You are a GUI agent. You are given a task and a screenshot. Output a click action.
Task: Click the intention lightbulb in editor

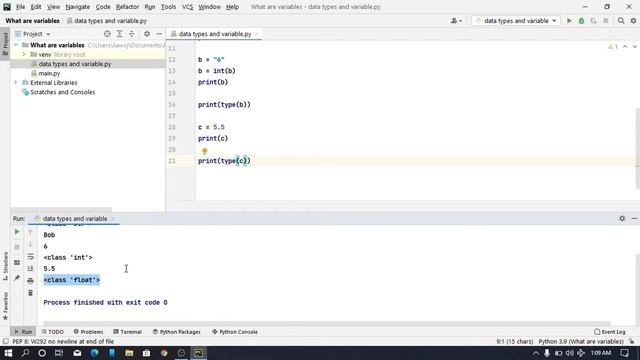pos(204,151)
